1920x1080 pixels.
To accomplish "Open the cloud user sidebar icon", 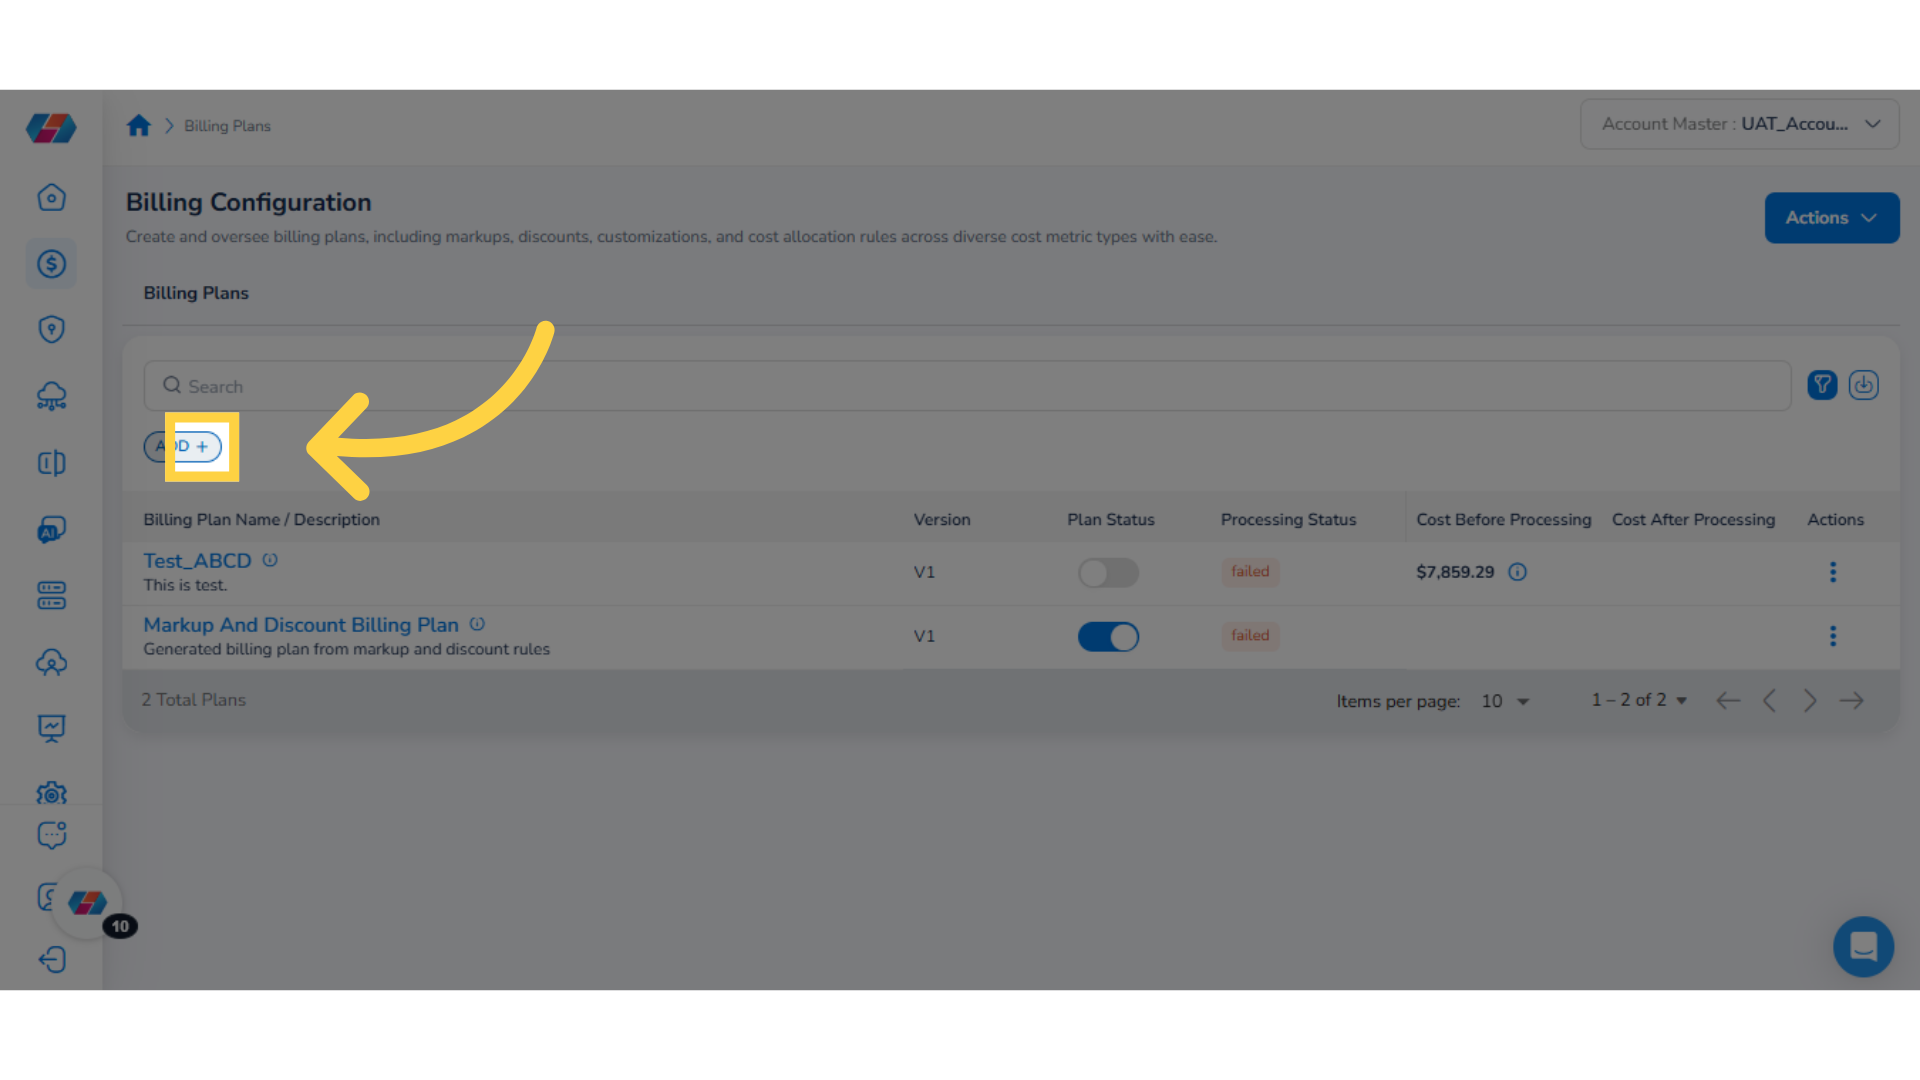I will click(x=51, y=662).
